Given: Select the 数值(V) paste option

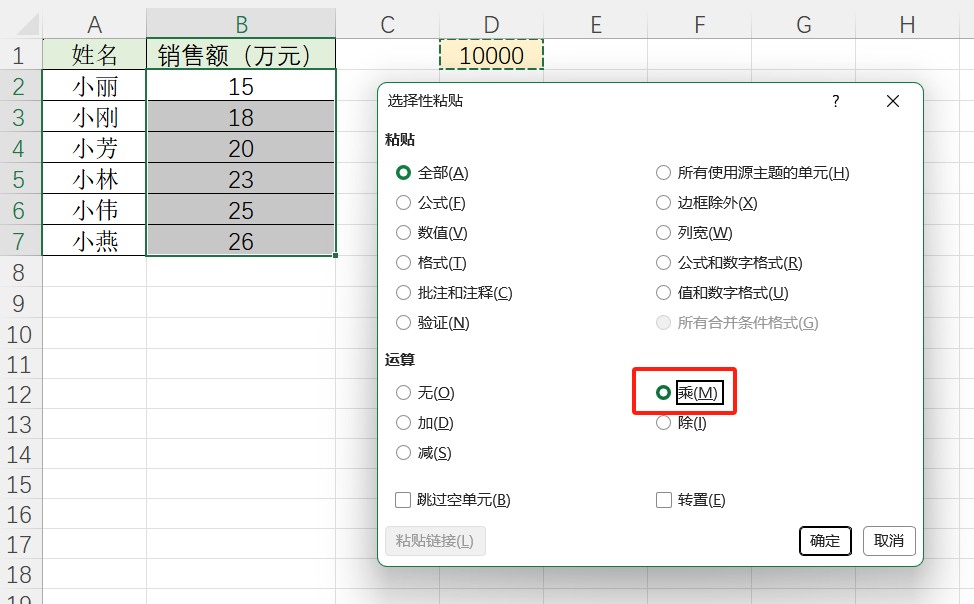Looking at the screenshot, I should (x=404, y=232).
